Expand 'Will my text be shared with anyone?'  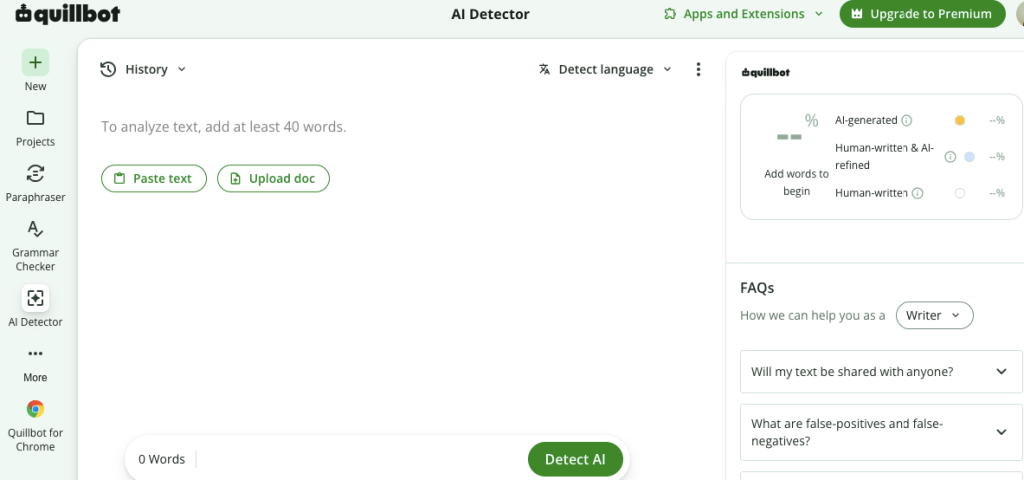click(881, 372)
